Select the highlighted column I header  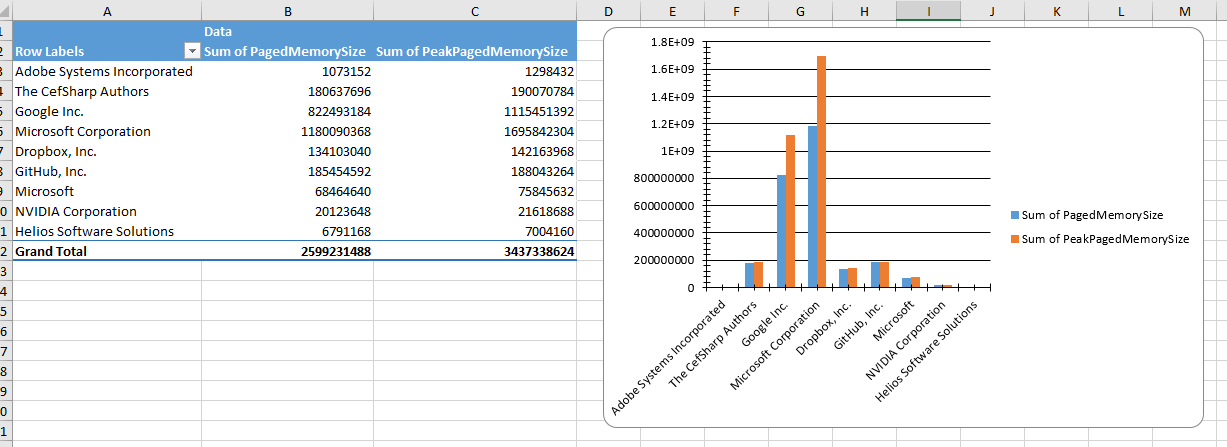pyautogui.click(x=928, y=10)
